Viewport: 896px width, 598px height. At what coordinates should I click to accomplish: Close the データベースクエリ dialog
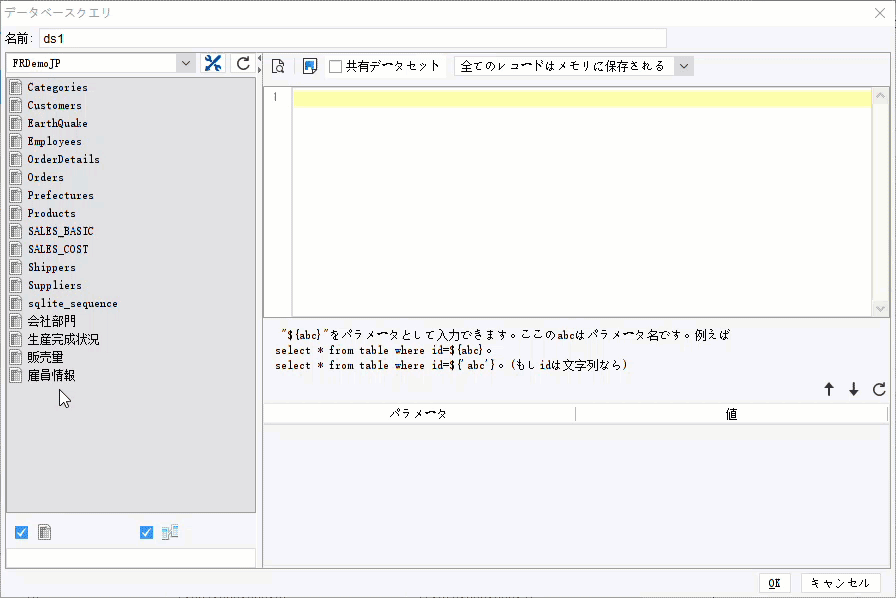click(x=880, y=13)
